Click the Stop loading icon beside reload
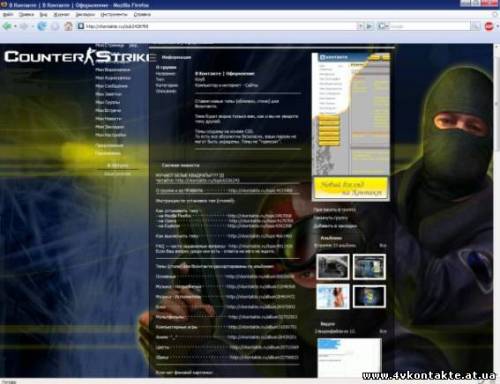The image size is (500, 384). pyautogui.click(x=55, y=26)
